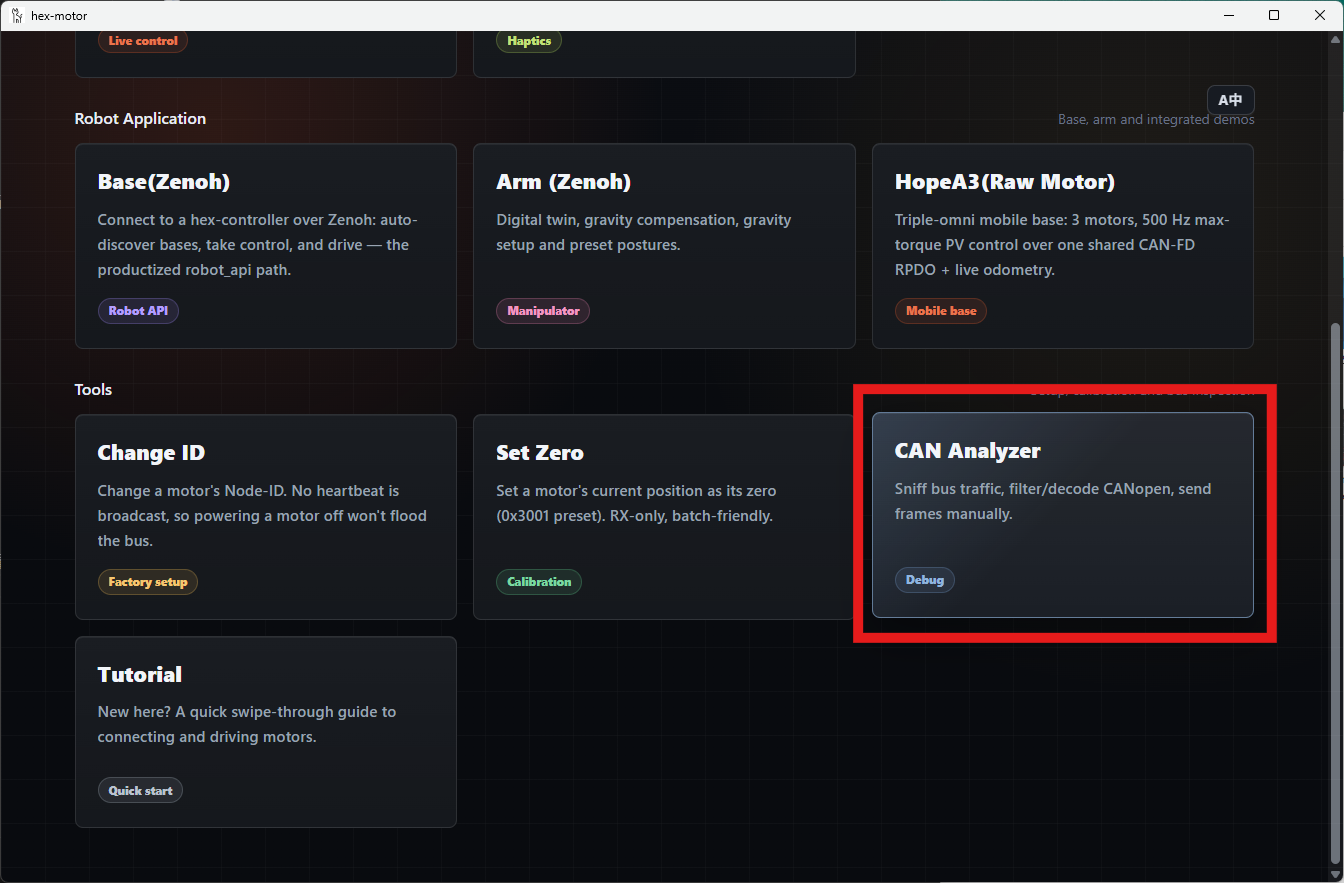Open the HopeA3(Raw Motor) card

[x=1063, y=246]
